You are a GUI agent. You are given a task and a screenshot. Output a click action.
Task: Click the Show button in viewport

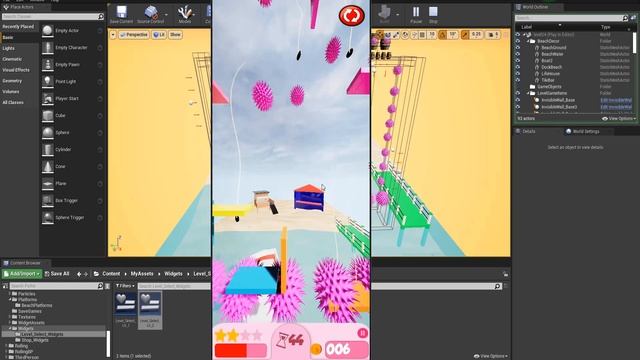(175, 35)
